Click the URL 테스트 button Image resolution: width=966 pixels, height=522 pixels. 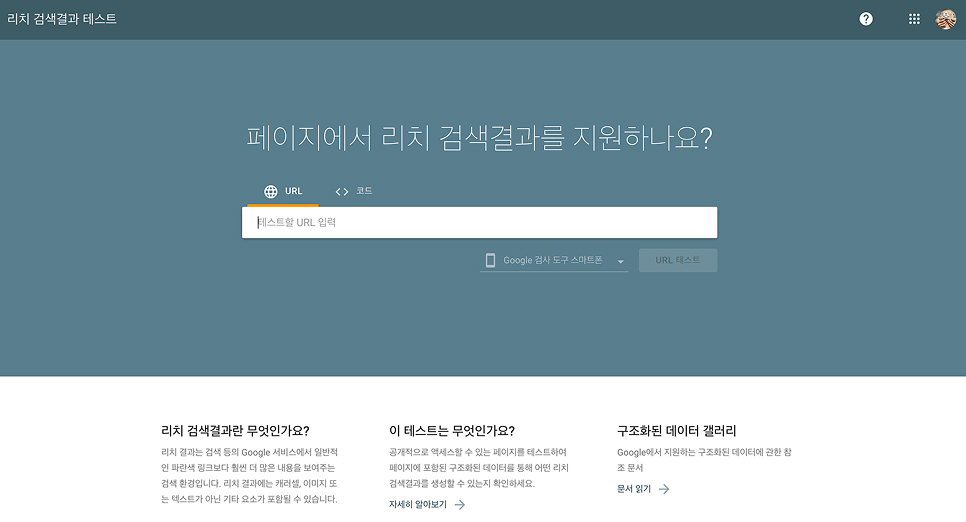678,260
